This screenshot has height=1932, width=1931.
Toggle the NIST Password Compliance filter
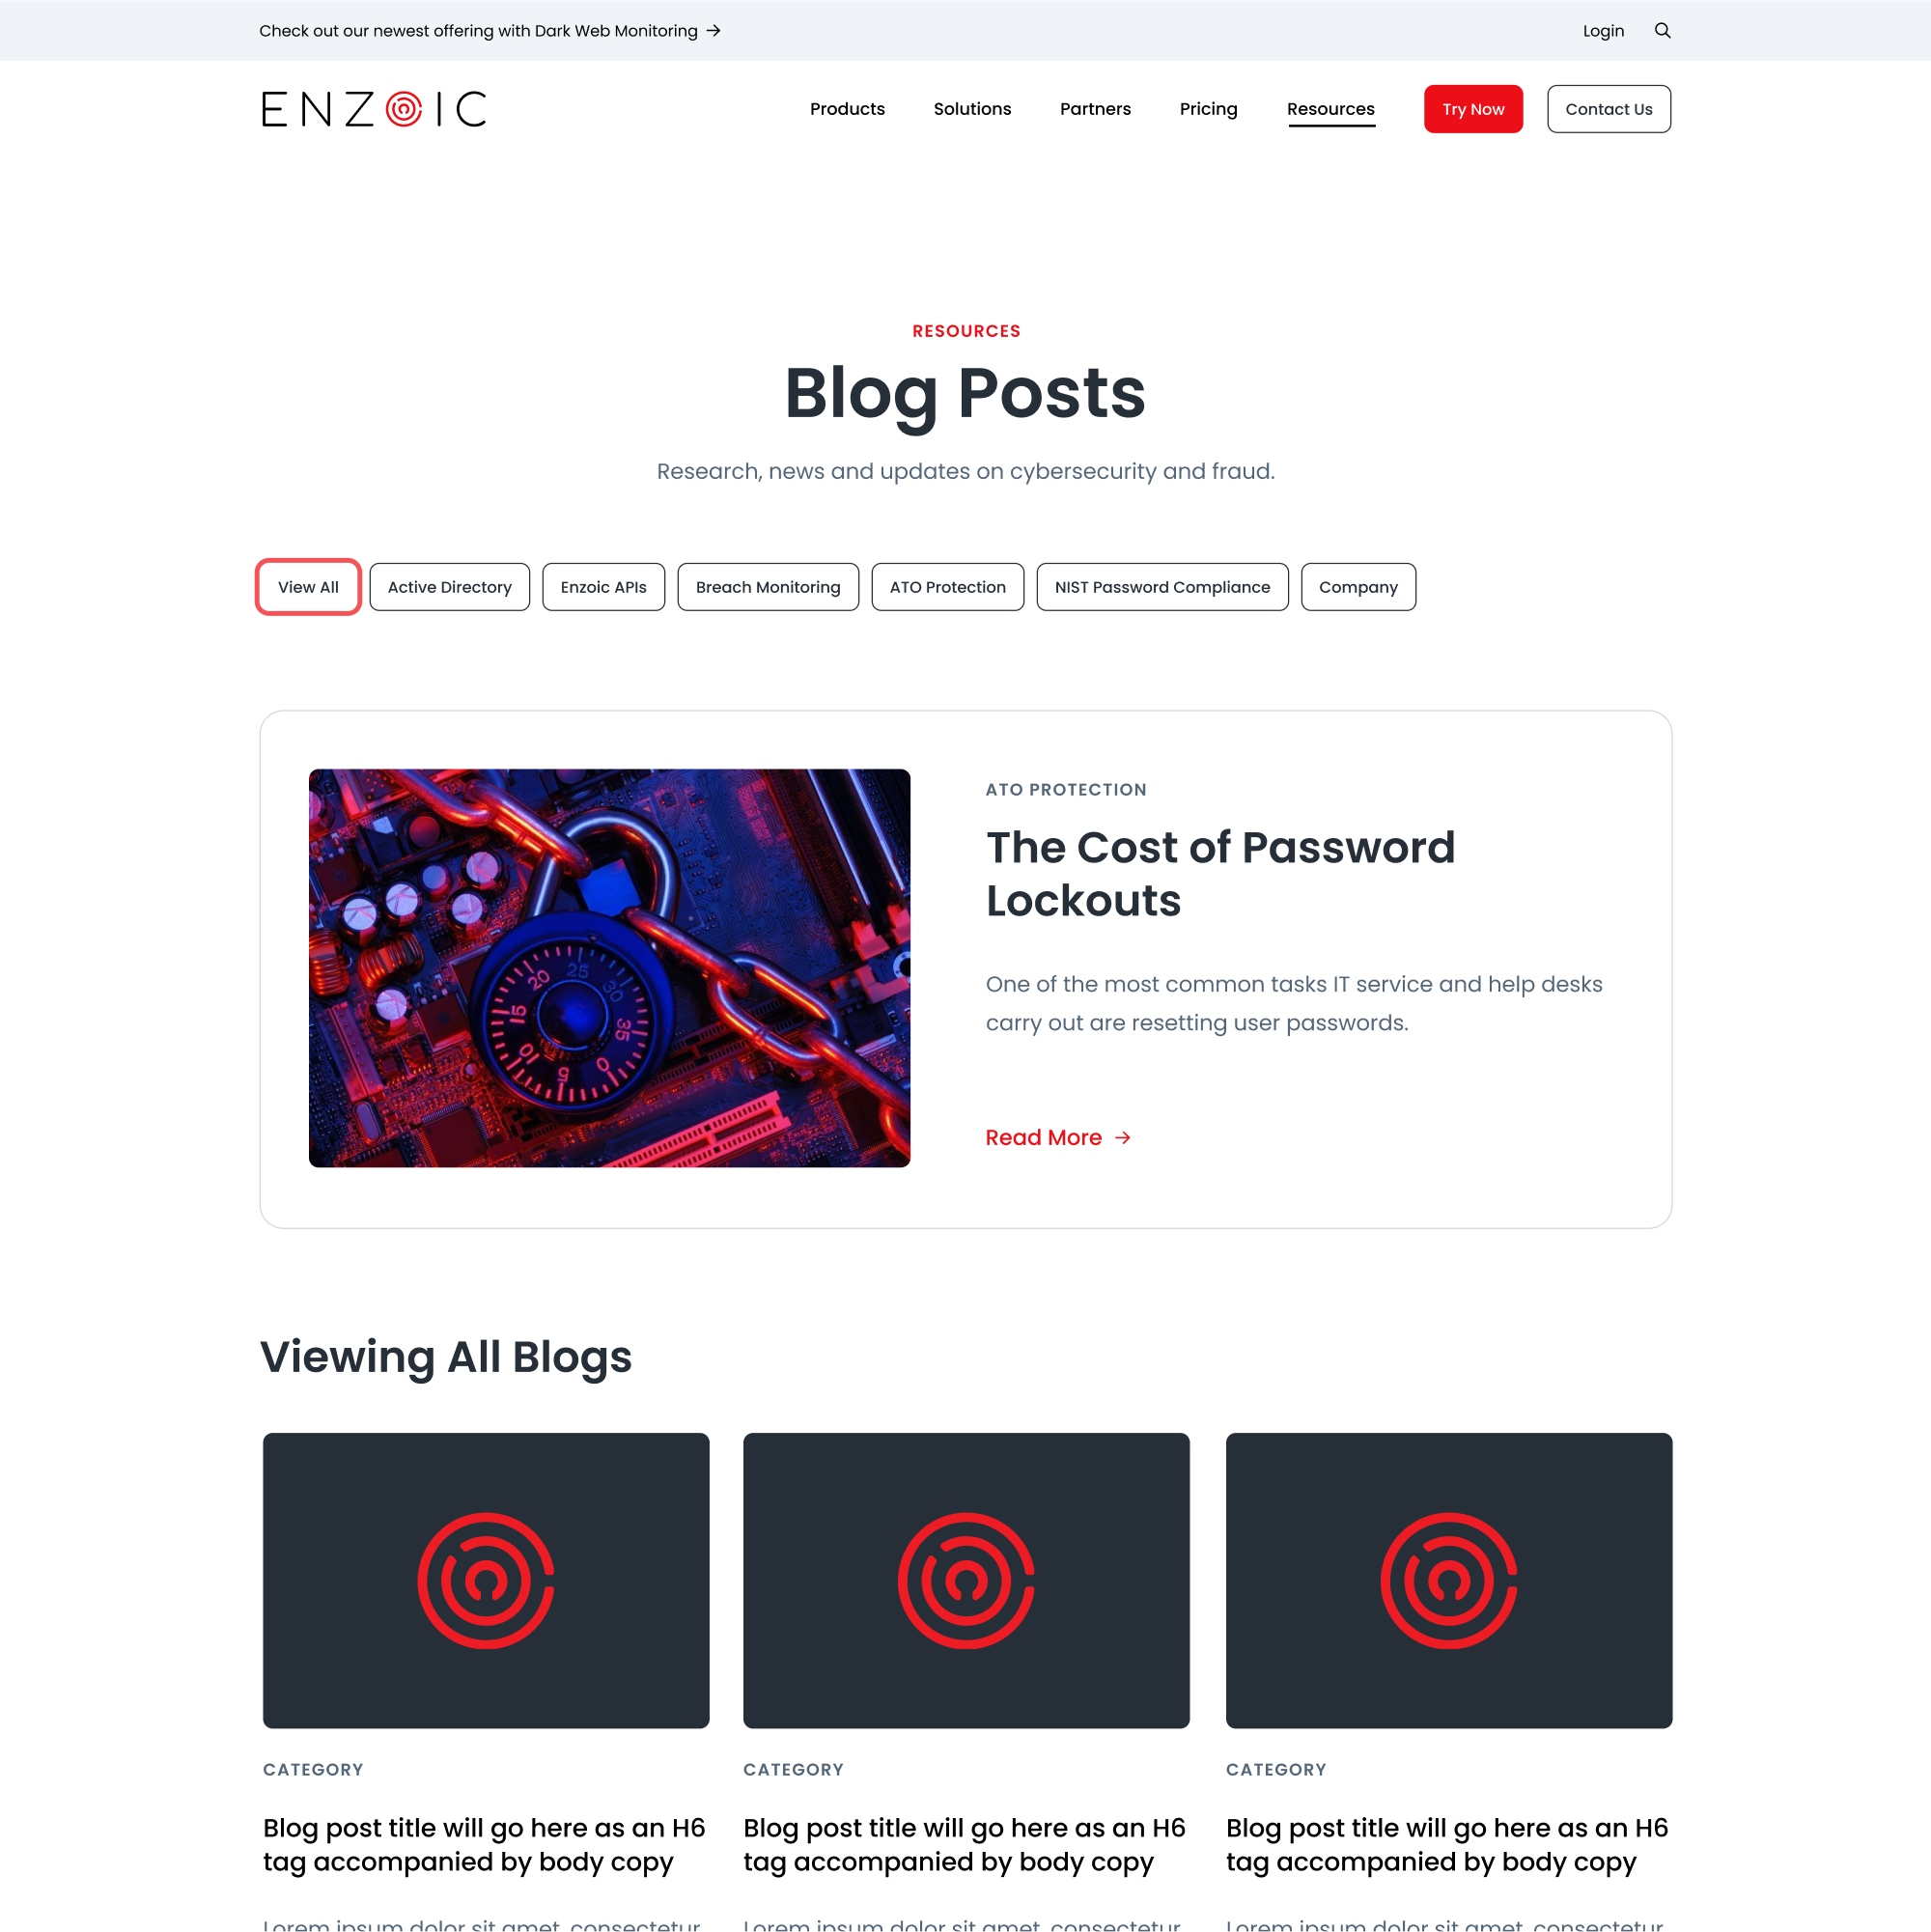(x=1160, y=585)
